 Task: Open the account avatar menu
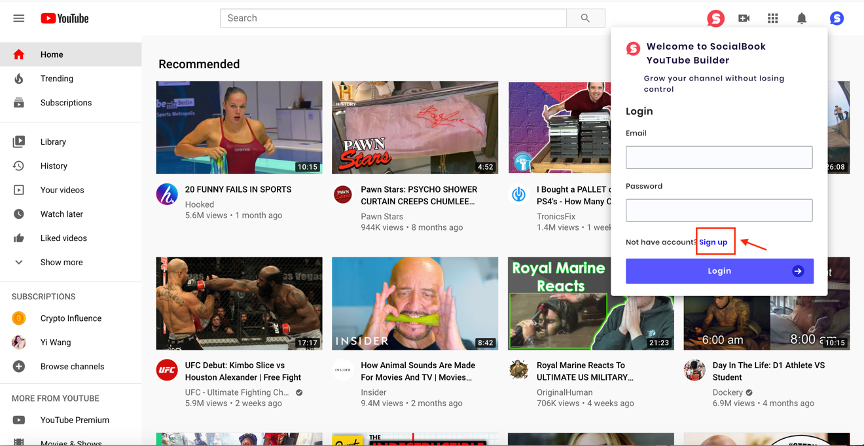(837, 18)
